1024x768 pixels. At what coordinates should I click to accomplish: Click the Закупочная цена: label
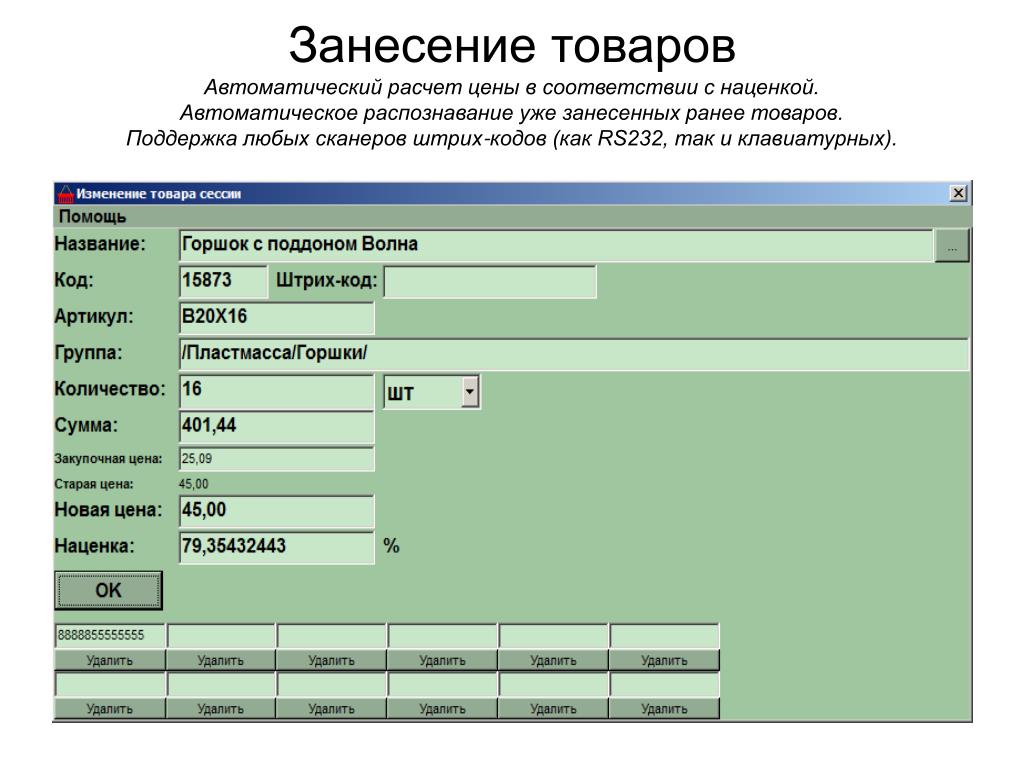(108, 458)
